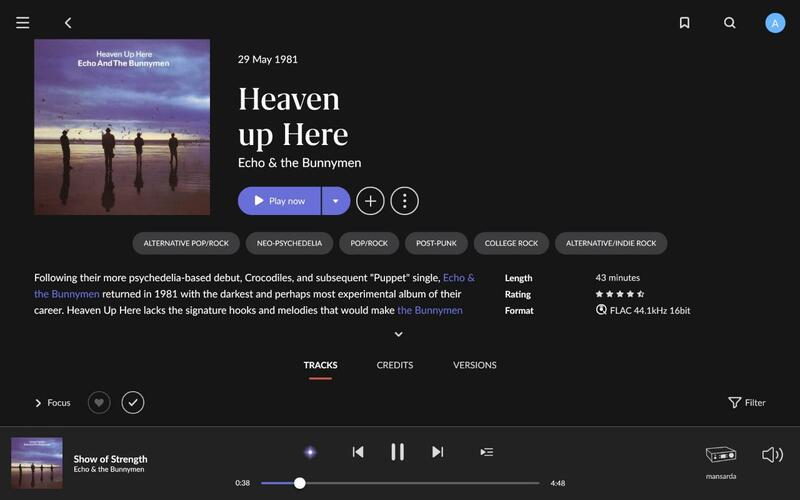The width and height of the screenshot is (800, 500).
Task: Open bookmarks from the top bar
Action: point(684,22)
